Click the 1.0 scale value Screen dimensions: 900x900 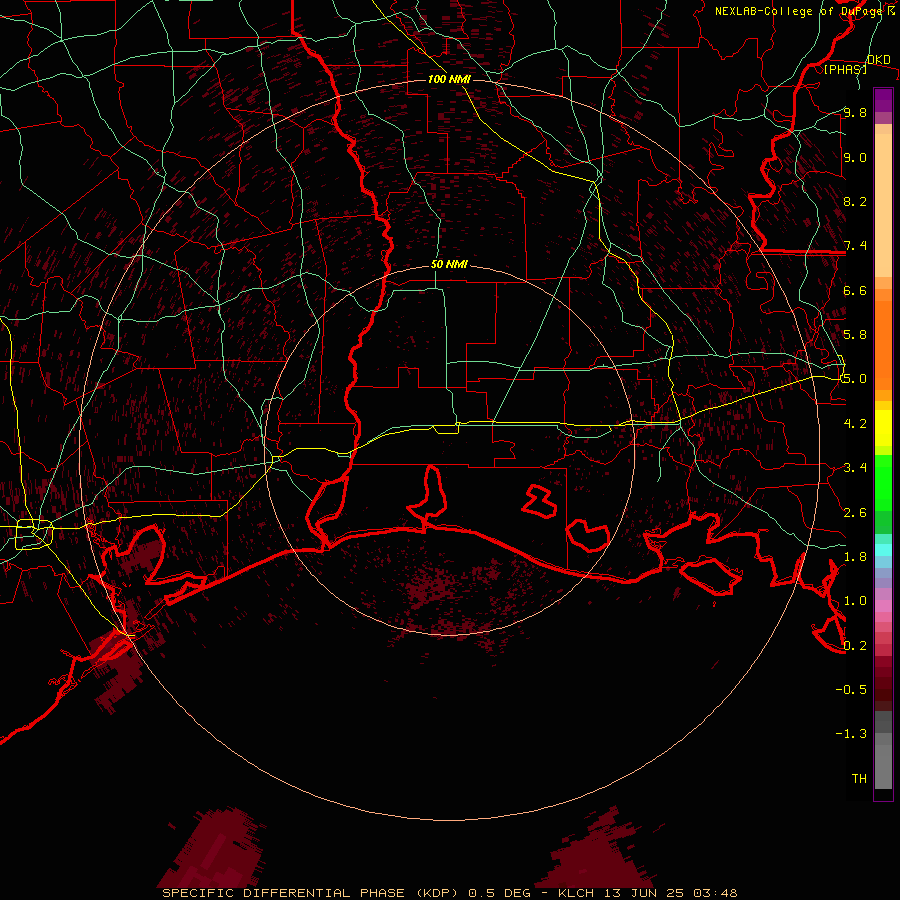tap(855, 600)
